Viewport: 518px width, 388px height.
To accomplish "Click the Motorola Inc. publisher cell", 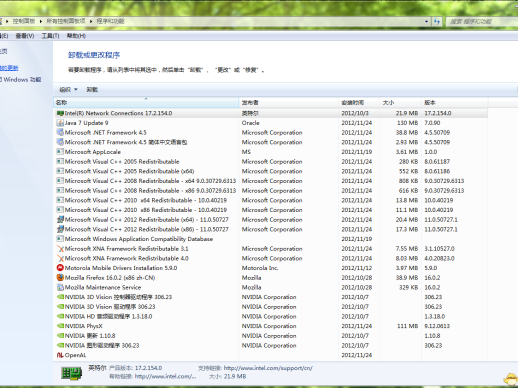I will (260, 268).
